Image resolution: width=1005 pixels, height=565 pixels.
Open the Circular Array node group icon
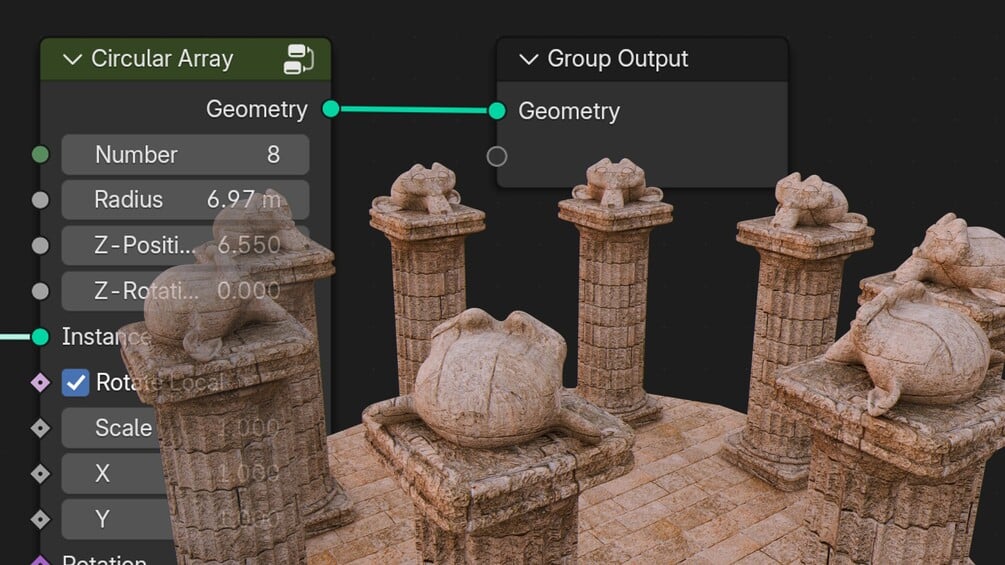(x=299, y=59)
